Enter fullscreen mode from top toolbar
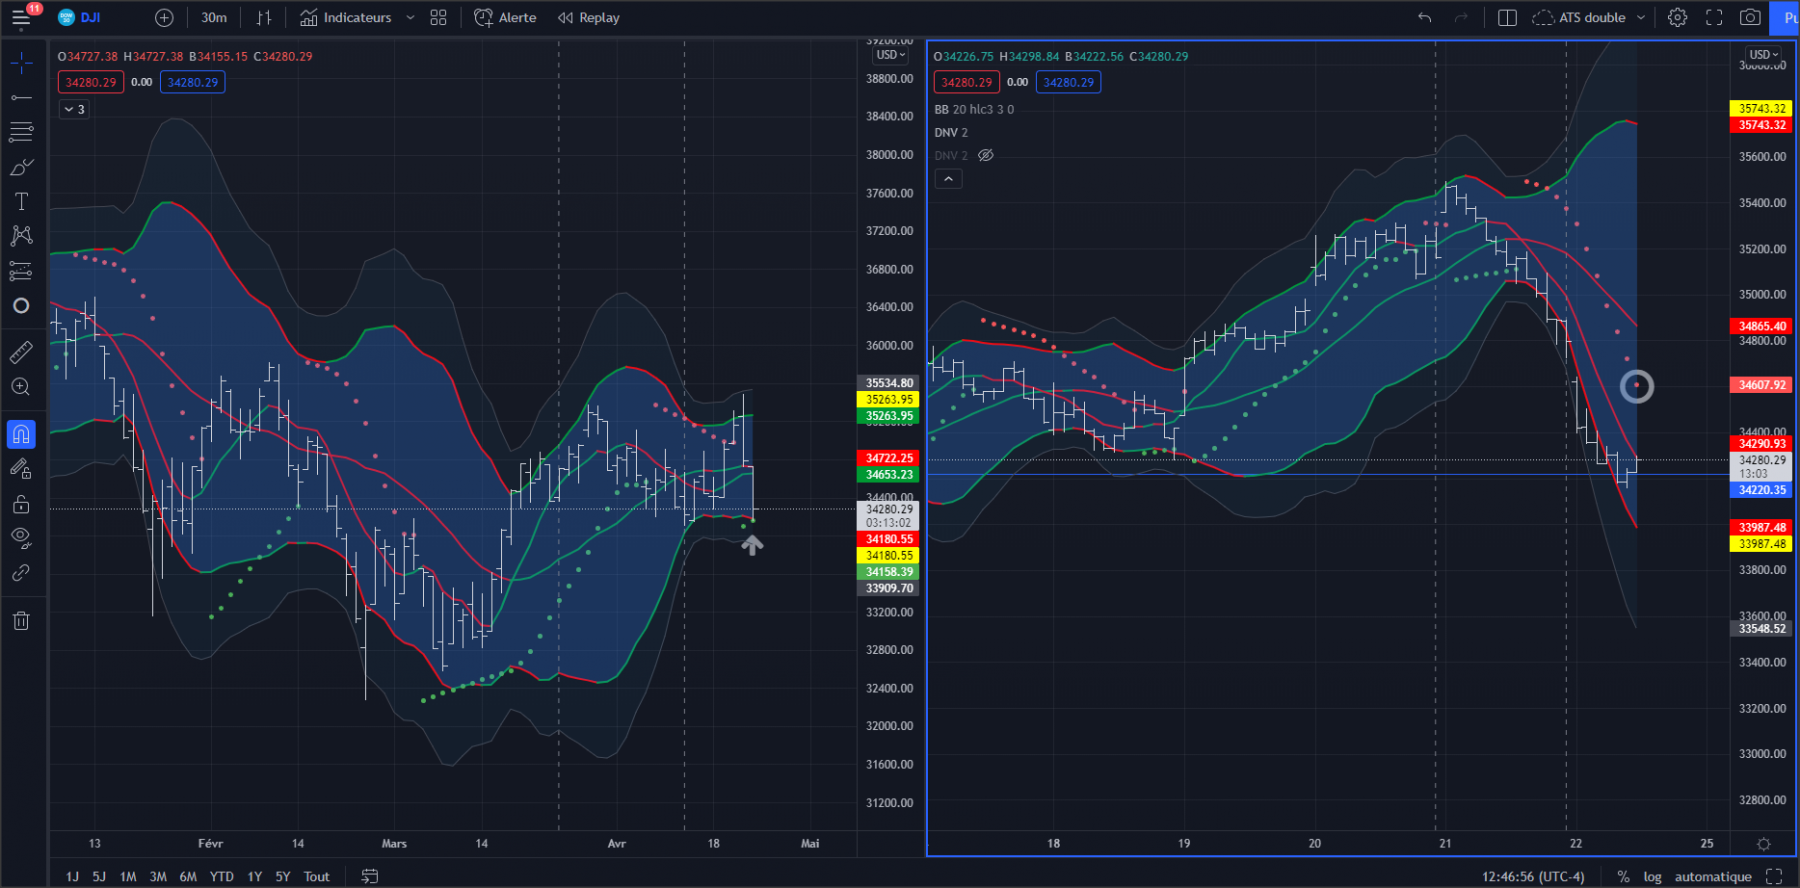This screenshot has height=888, width=1800. [1714, 18]
